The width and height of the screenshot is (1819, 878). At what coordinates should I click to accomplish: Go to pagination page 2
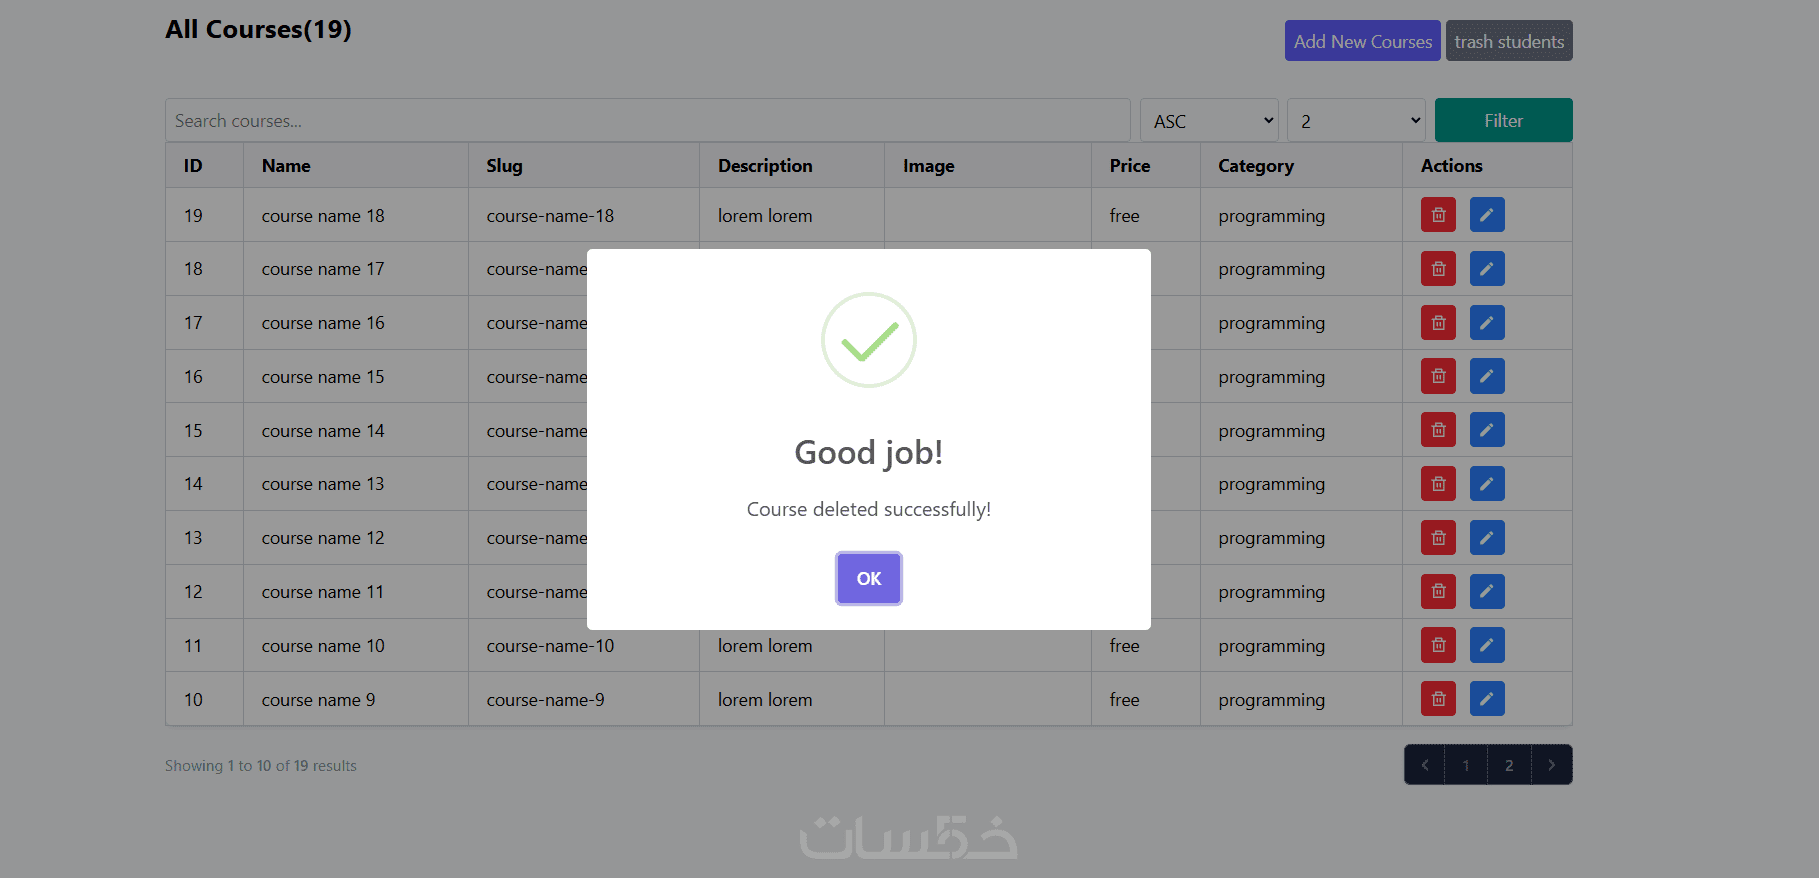(x=1509, y=765)
